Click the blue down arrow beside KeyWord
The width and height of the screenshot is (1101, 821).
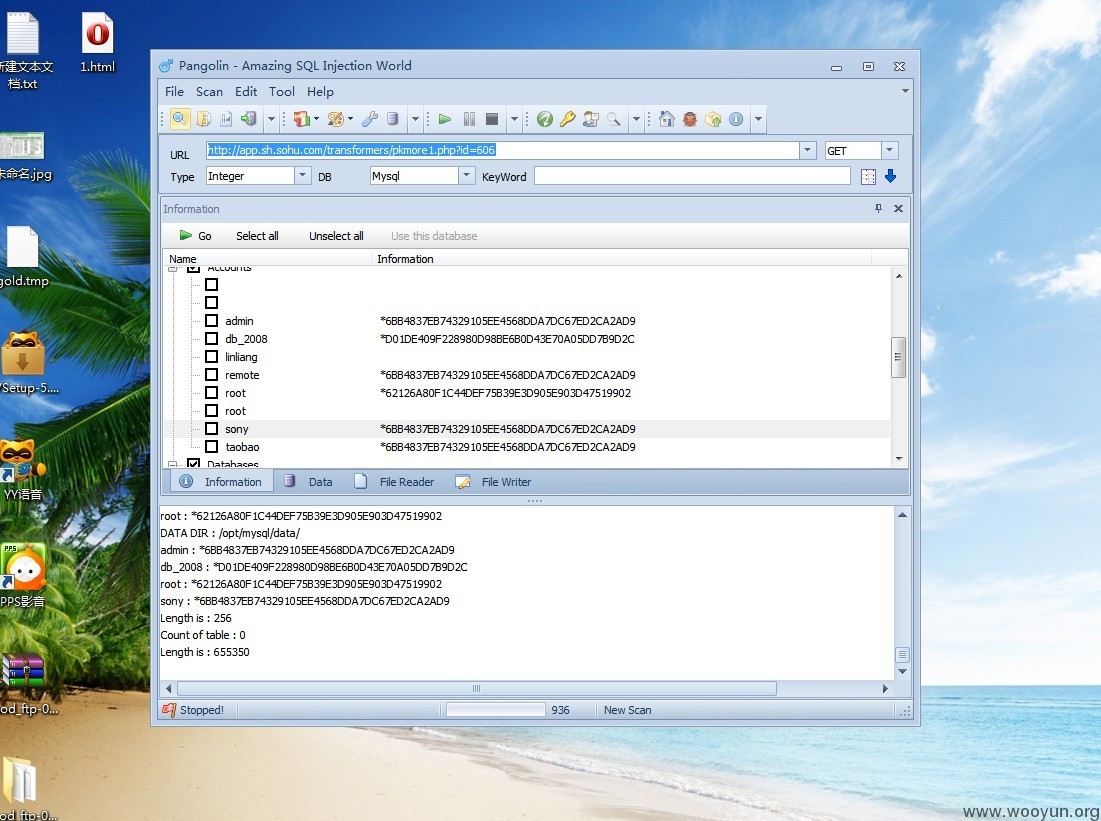[890, 176]
